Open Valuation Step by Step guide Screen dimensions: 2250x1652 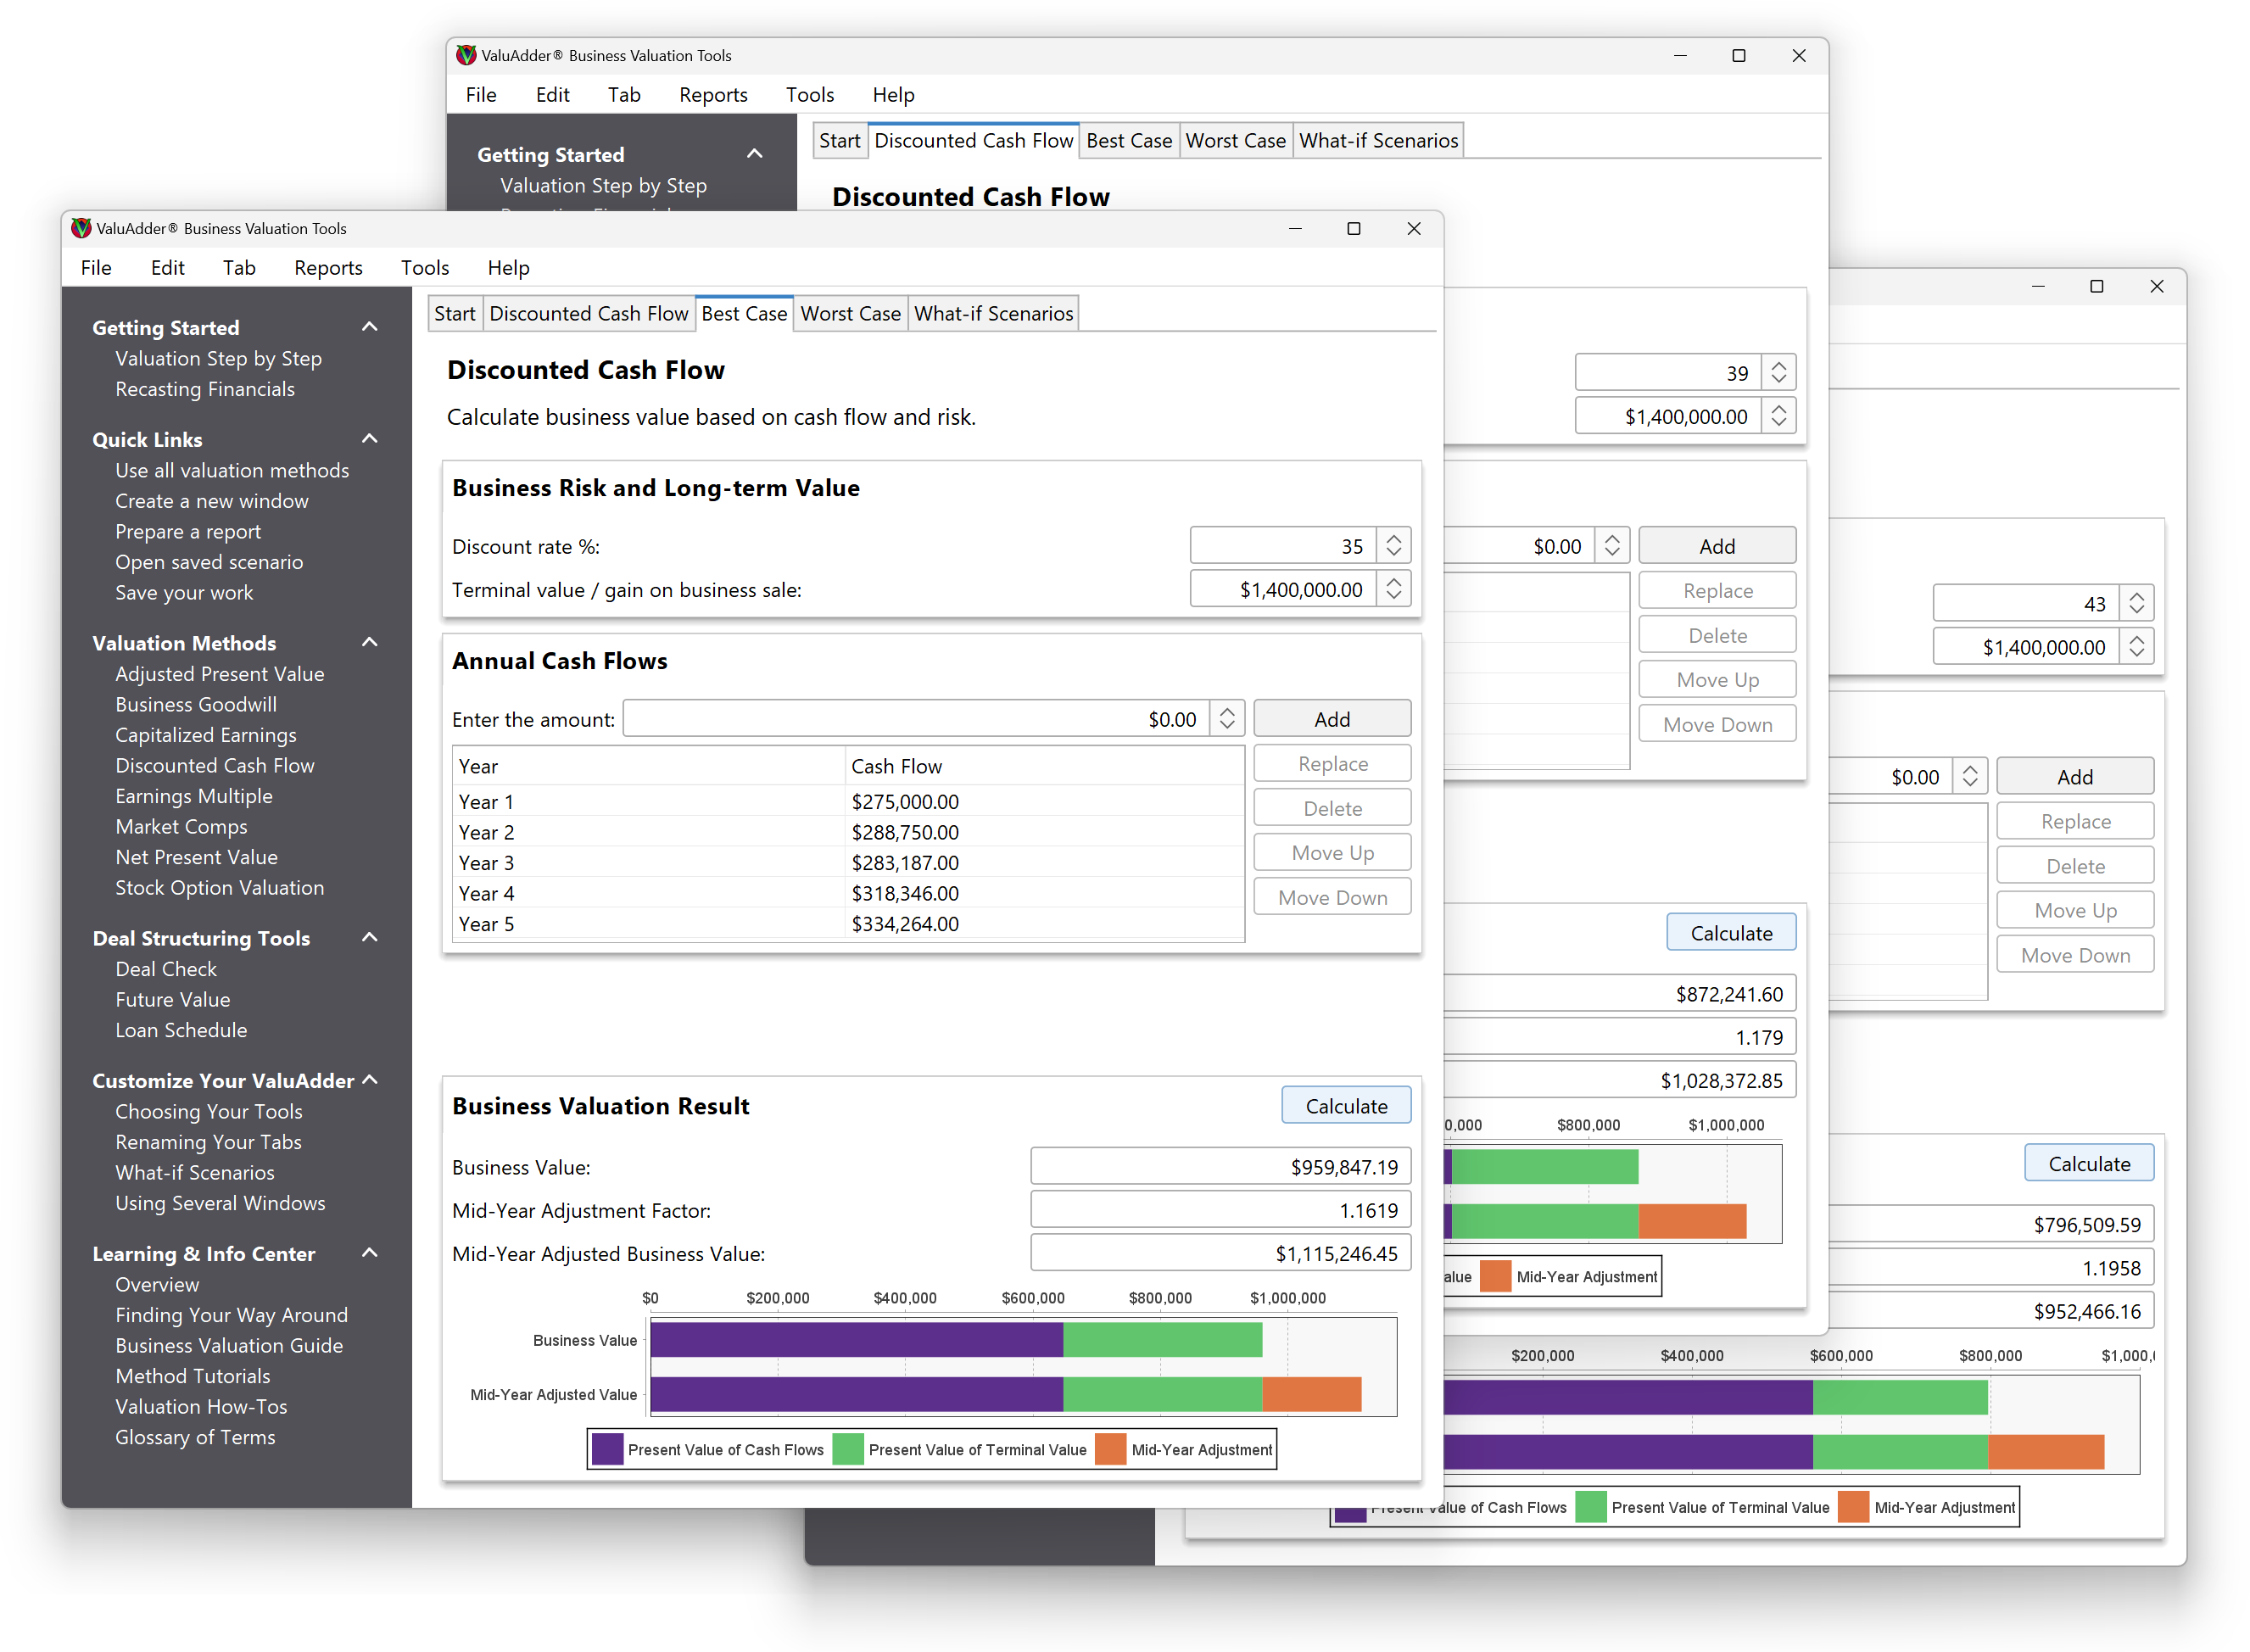point(218,358)
